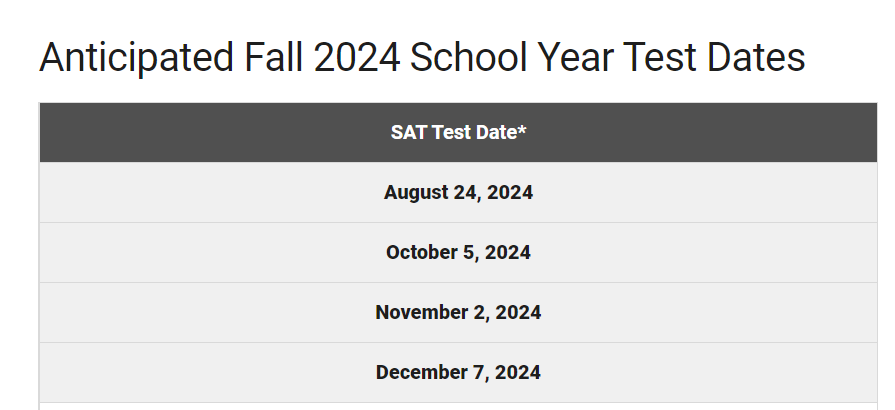The height and width of the screenshot is (410, 895).
Task: Click the SAT Test Date* column header
Action: pyautogui.click(x=458, y=132)
